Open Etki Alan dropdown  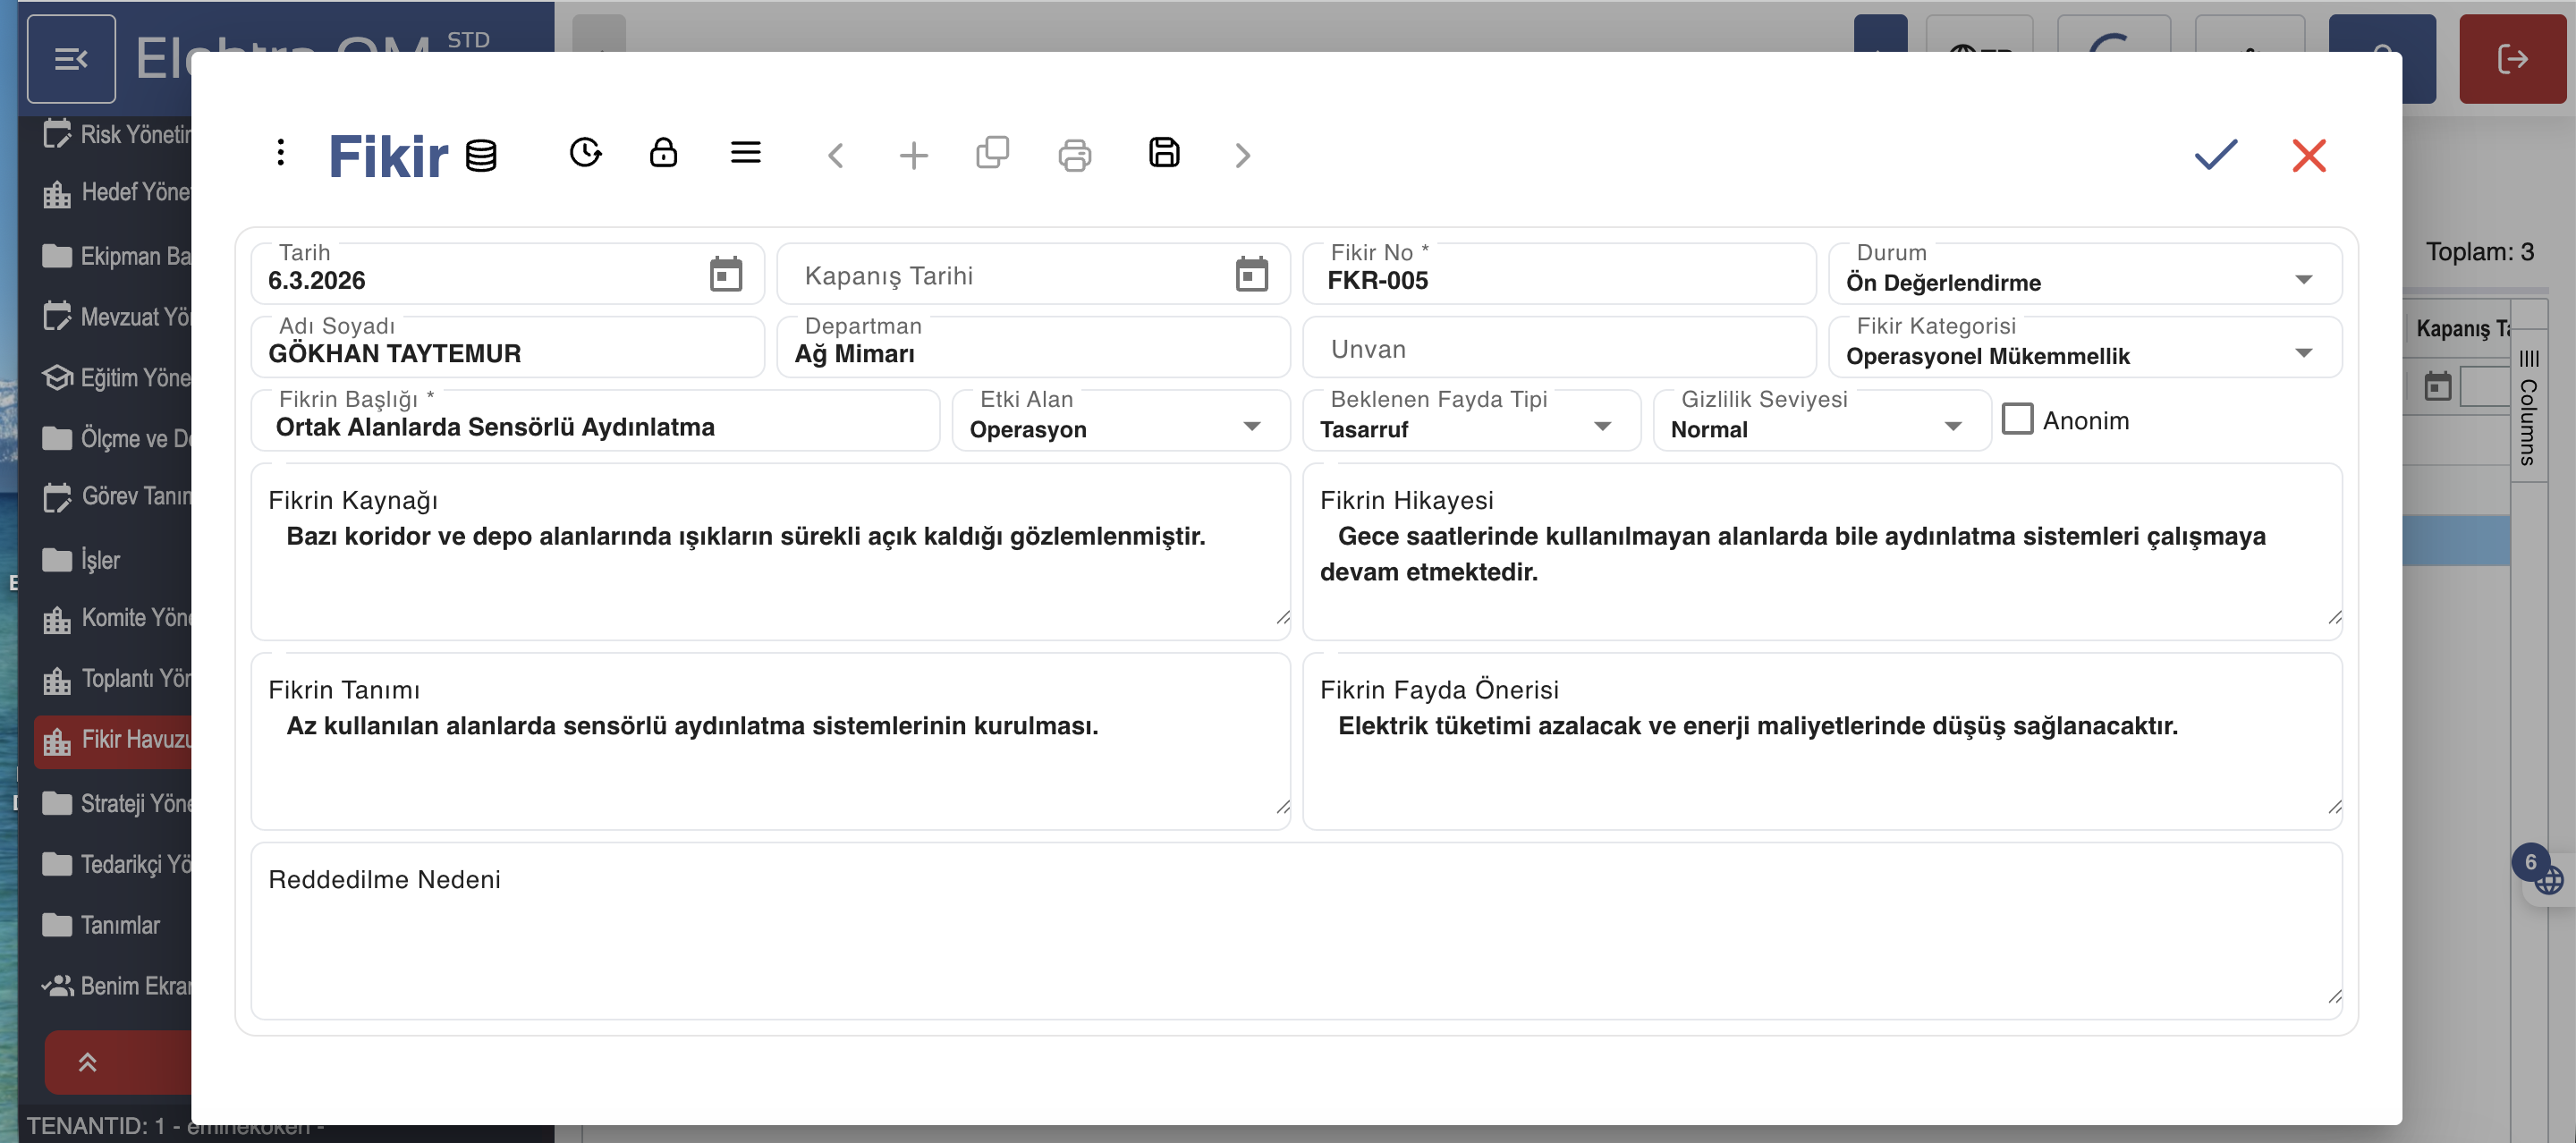(1251, 427)
